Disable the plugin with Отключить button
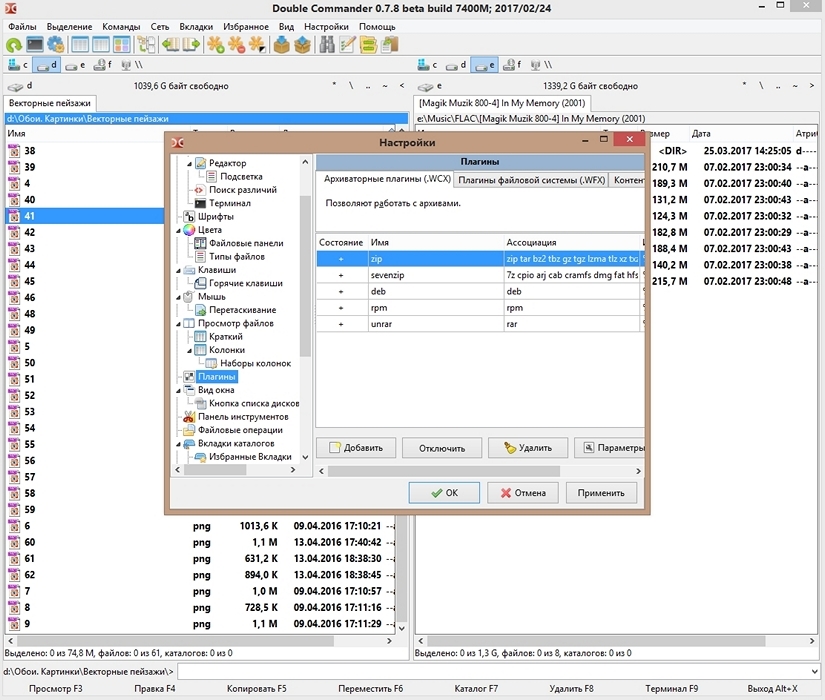 (x=441, y=448)
